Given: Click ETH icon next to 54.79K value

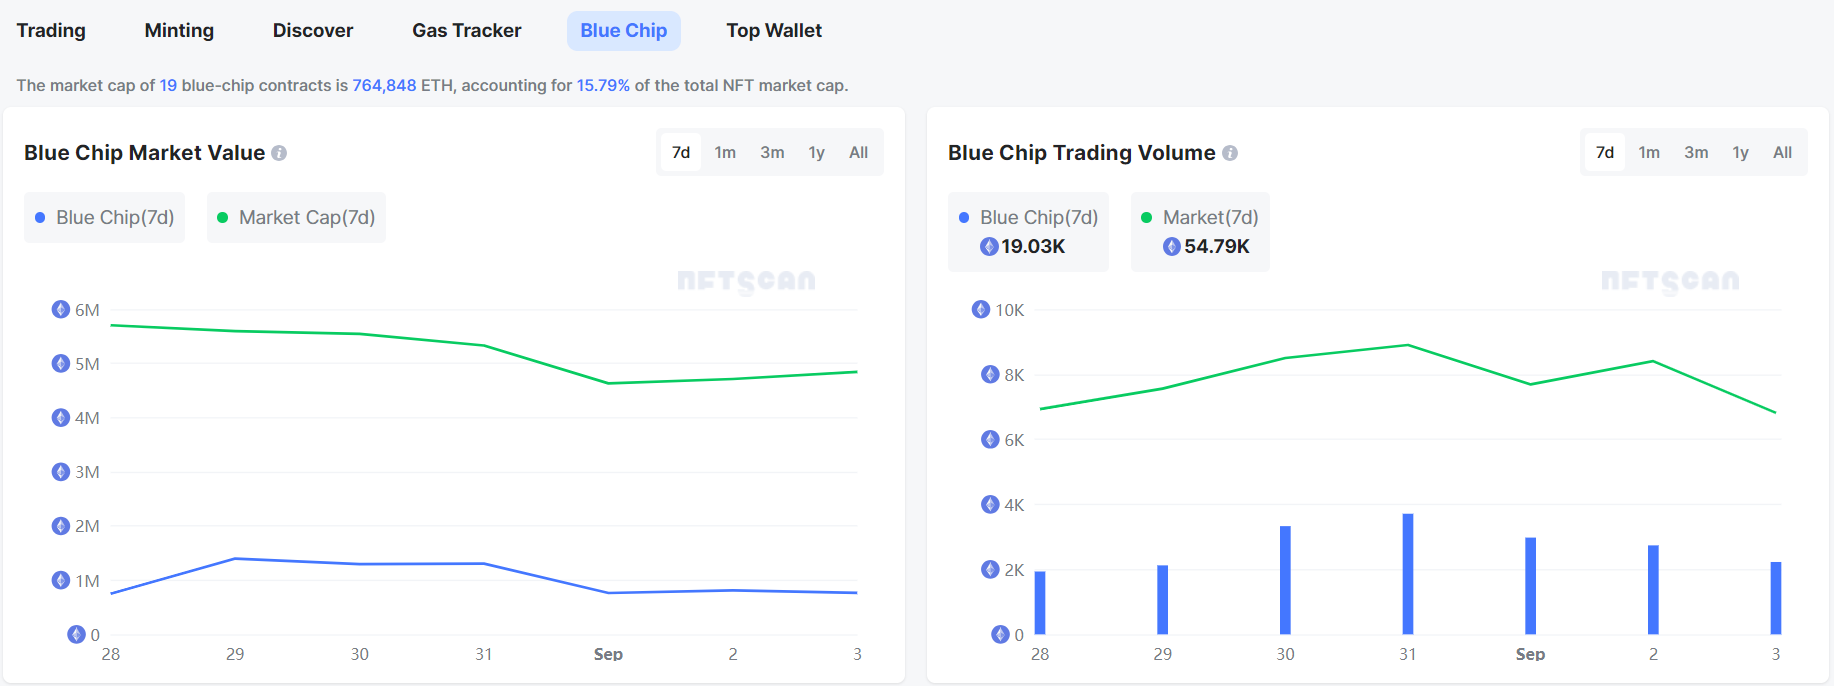Looking at the screenshot, I should (x=1172, y=246).
